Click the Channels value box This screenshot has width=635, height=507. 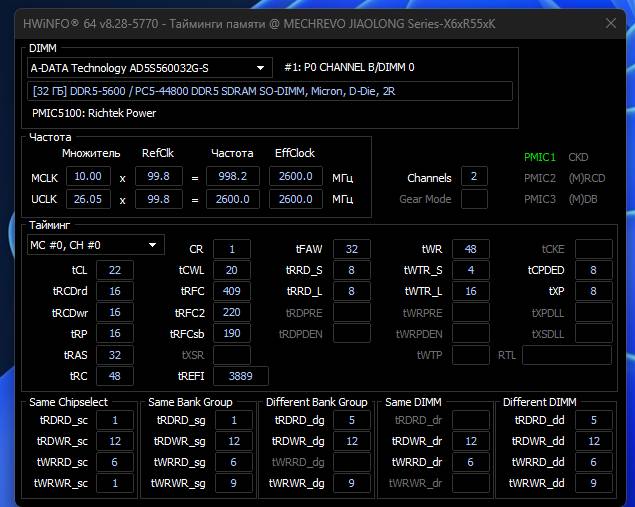point(473,177)
